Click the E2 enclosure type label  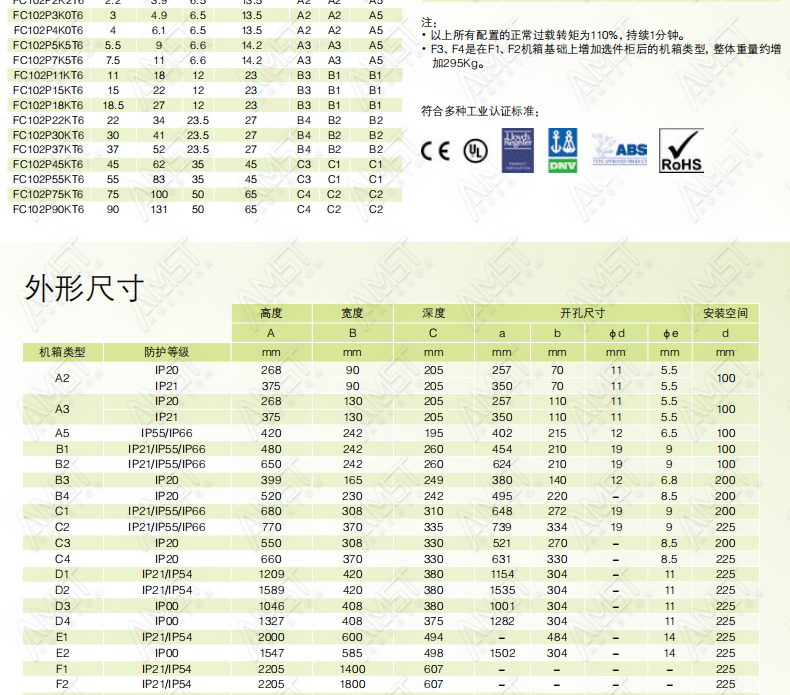click(62, 654)
